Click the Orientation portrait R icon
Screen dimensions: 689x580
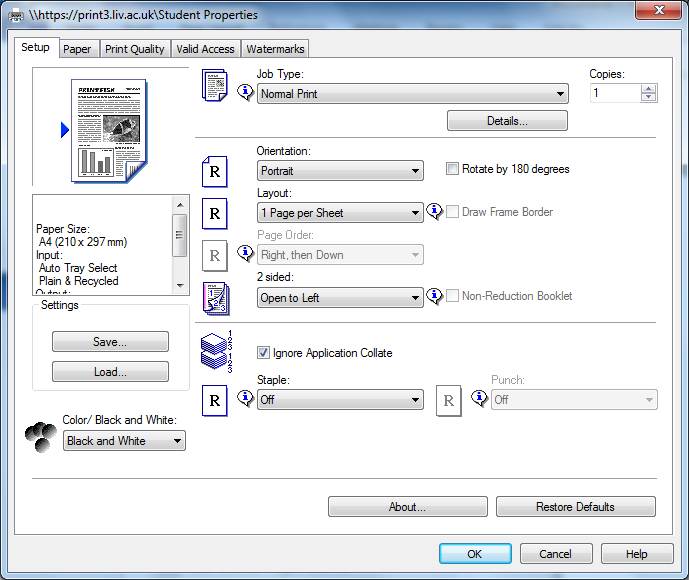point(214,171)
